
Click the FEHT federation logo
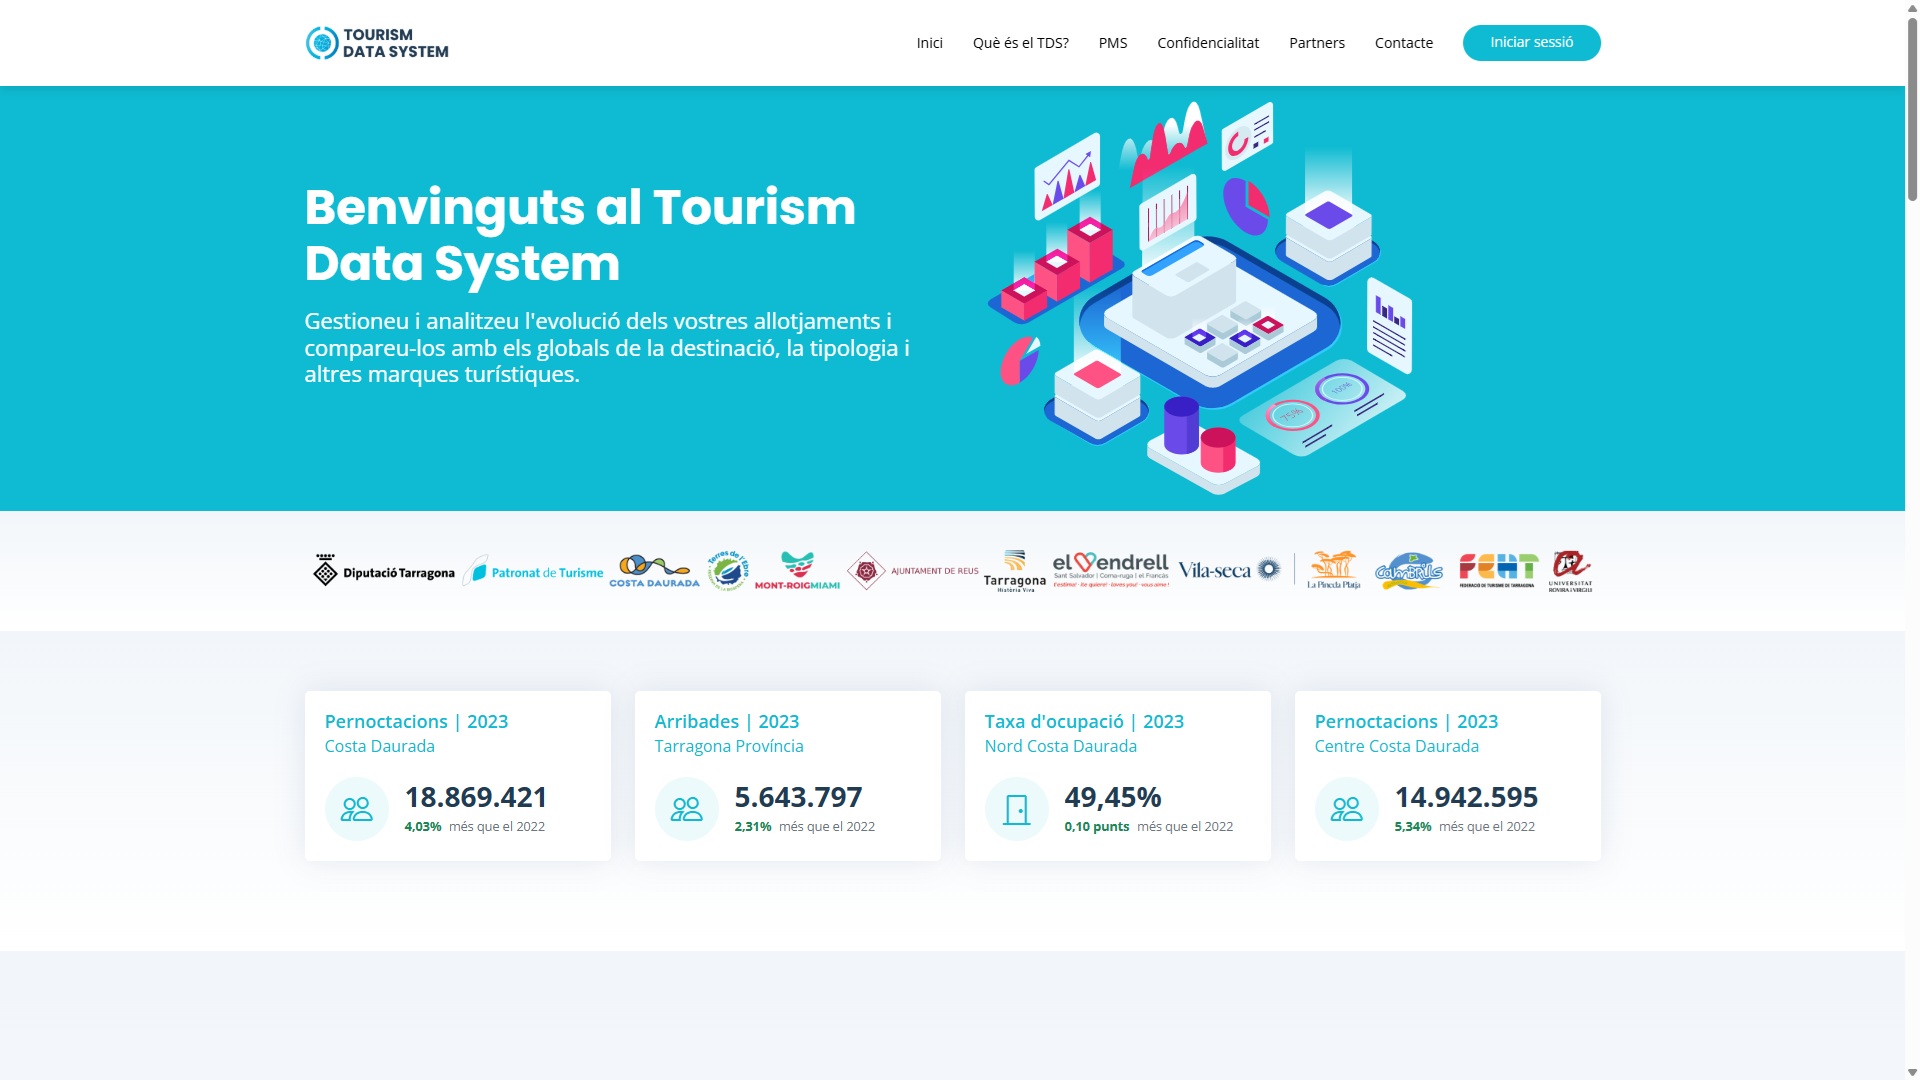tap(1497, 570)
